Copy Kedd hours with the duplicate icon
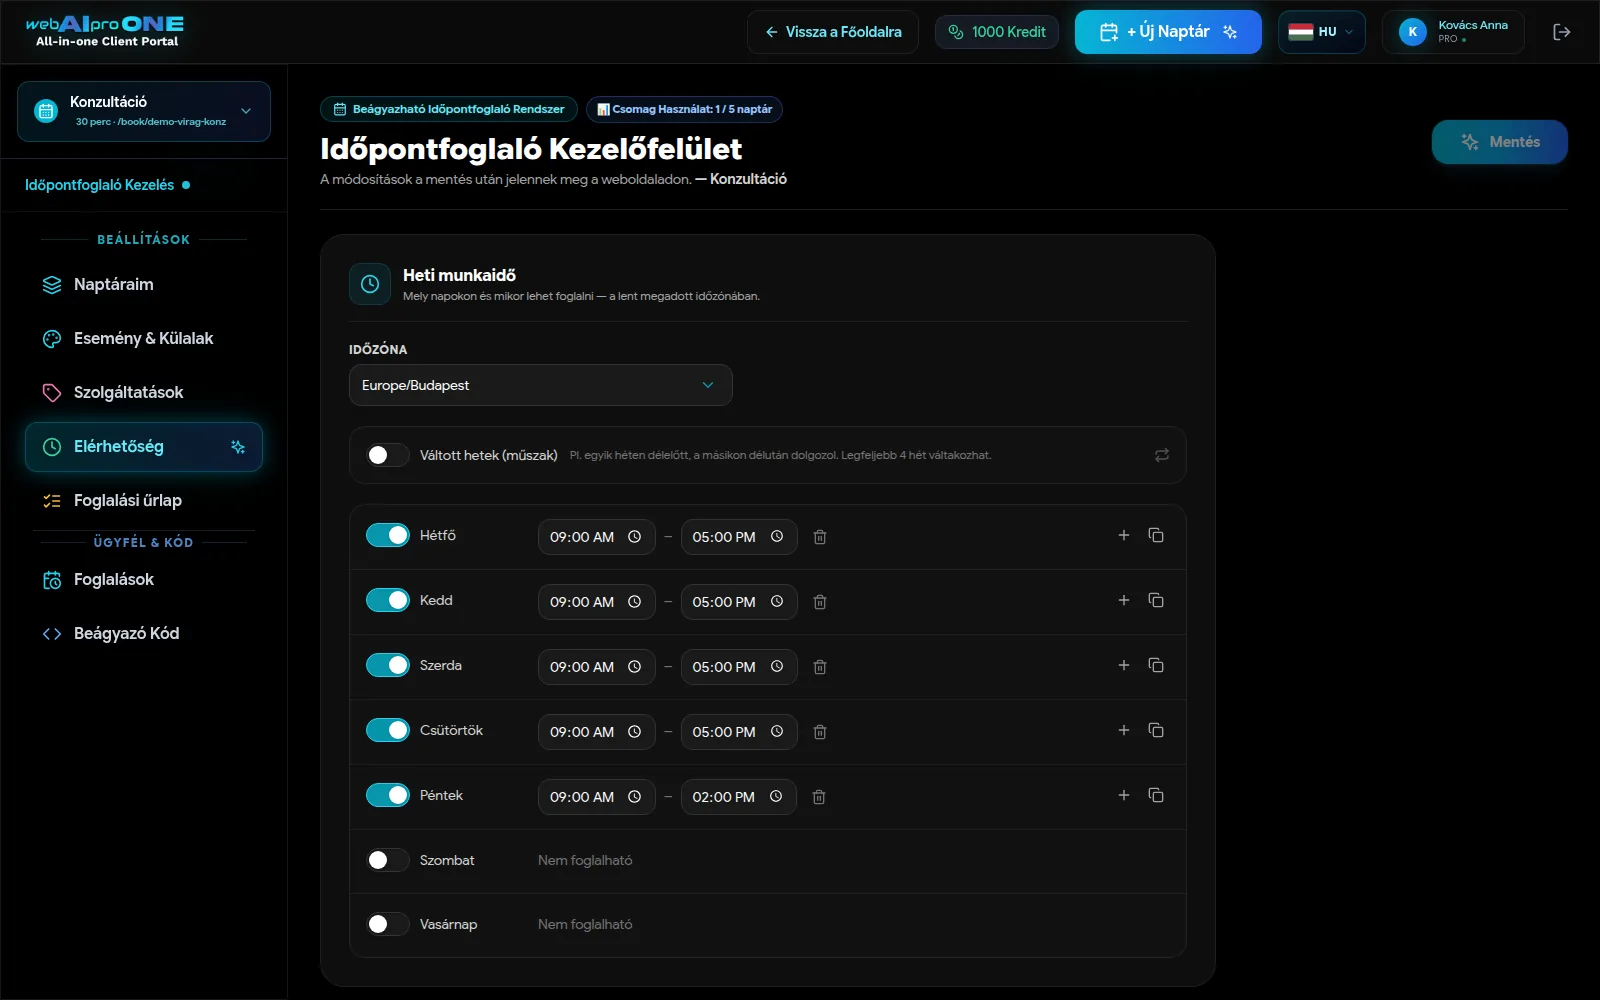 pos(1156,600)
